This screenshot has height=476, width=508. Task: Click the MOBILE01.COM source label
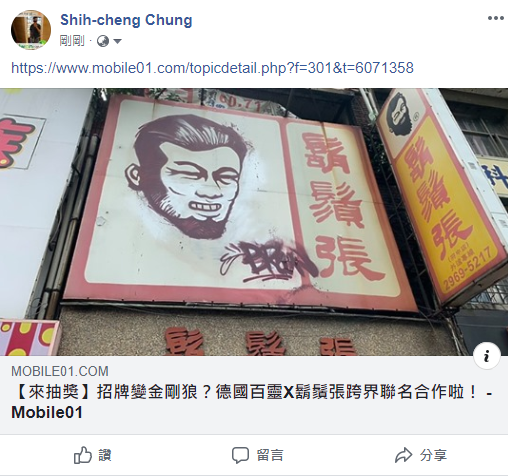60,371
